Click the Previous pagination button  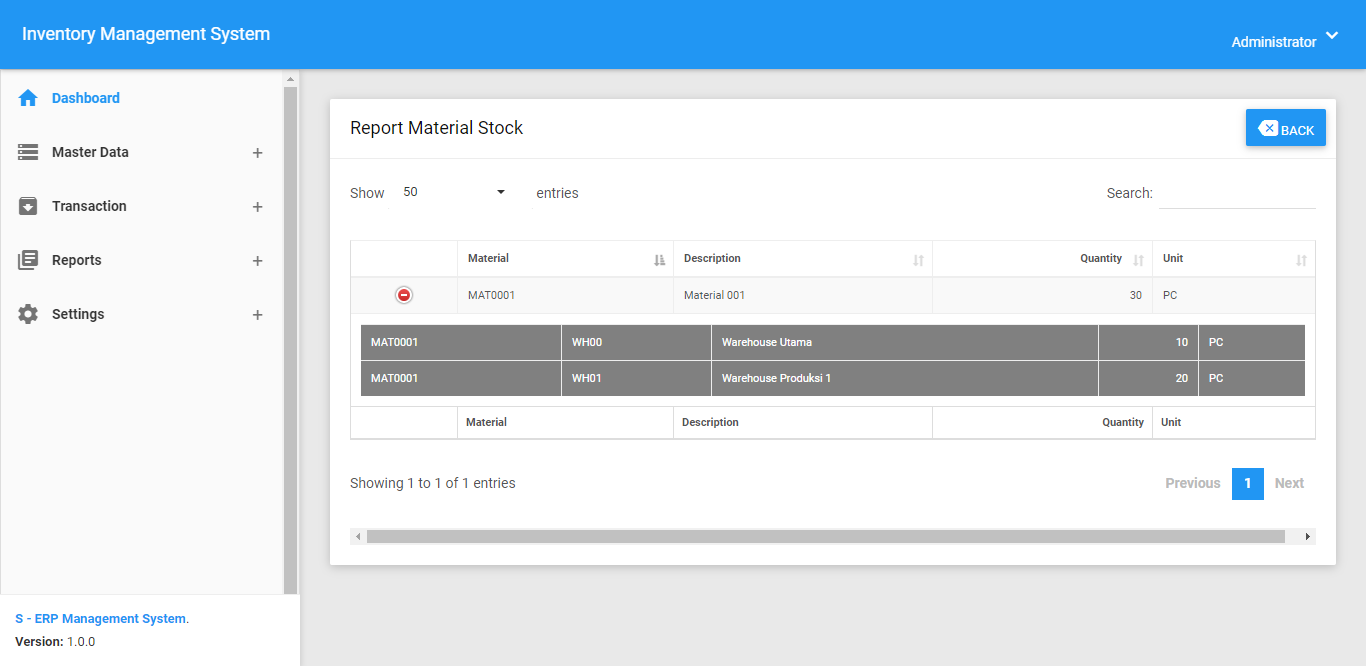(1192, 483)
